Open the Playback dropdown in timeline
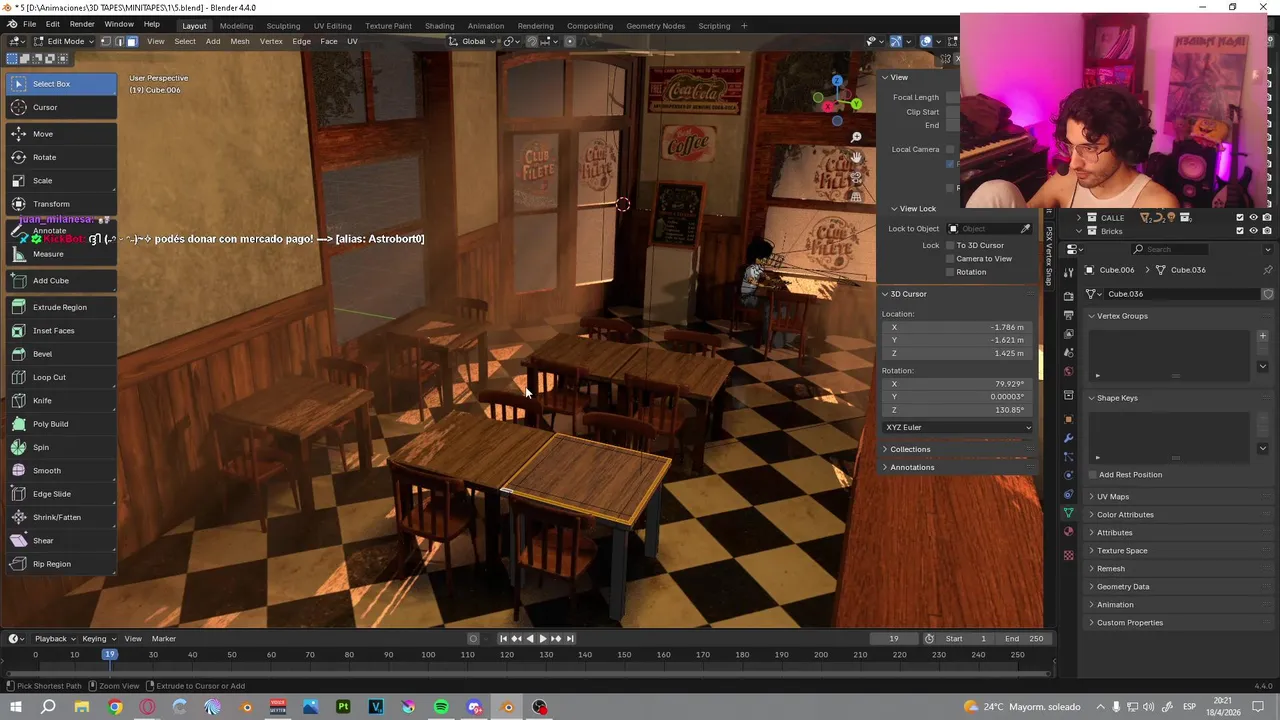 click(55, 639)
